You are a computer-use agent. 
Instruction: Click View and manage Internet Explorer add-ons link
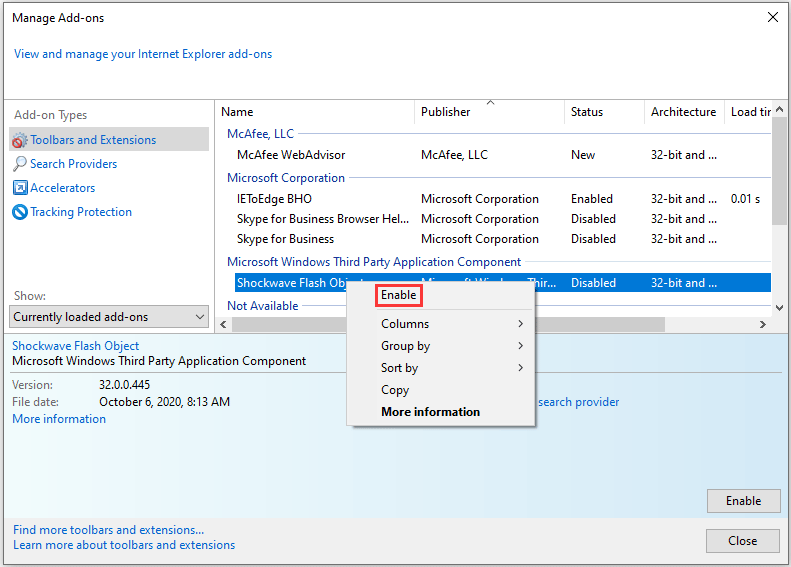point(143,54)
